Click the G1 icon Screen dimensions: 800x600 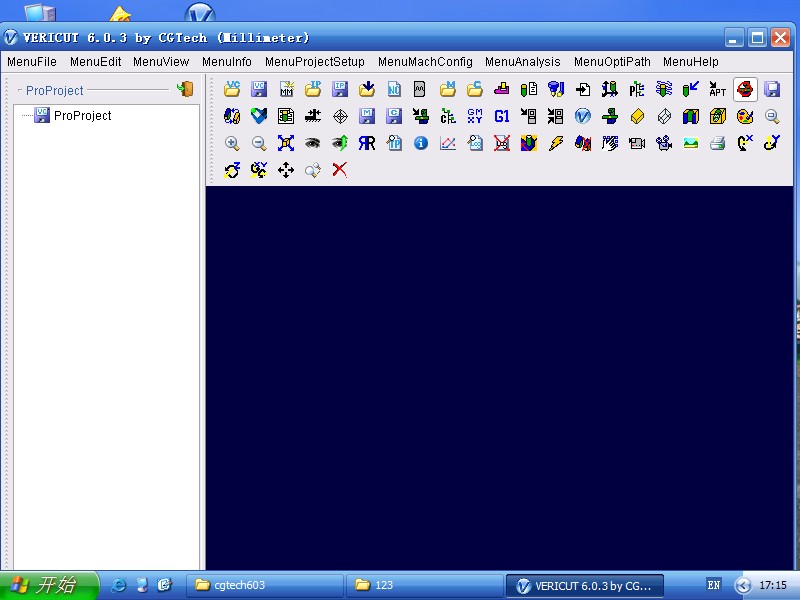tap(502, 116)
